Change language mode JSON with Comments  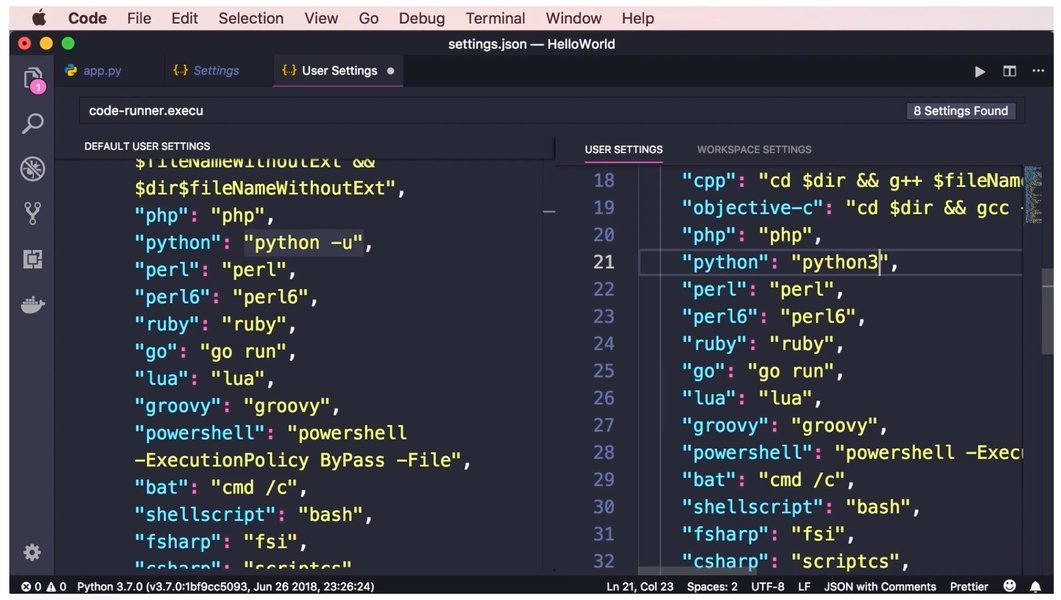(x=880, y=586)
